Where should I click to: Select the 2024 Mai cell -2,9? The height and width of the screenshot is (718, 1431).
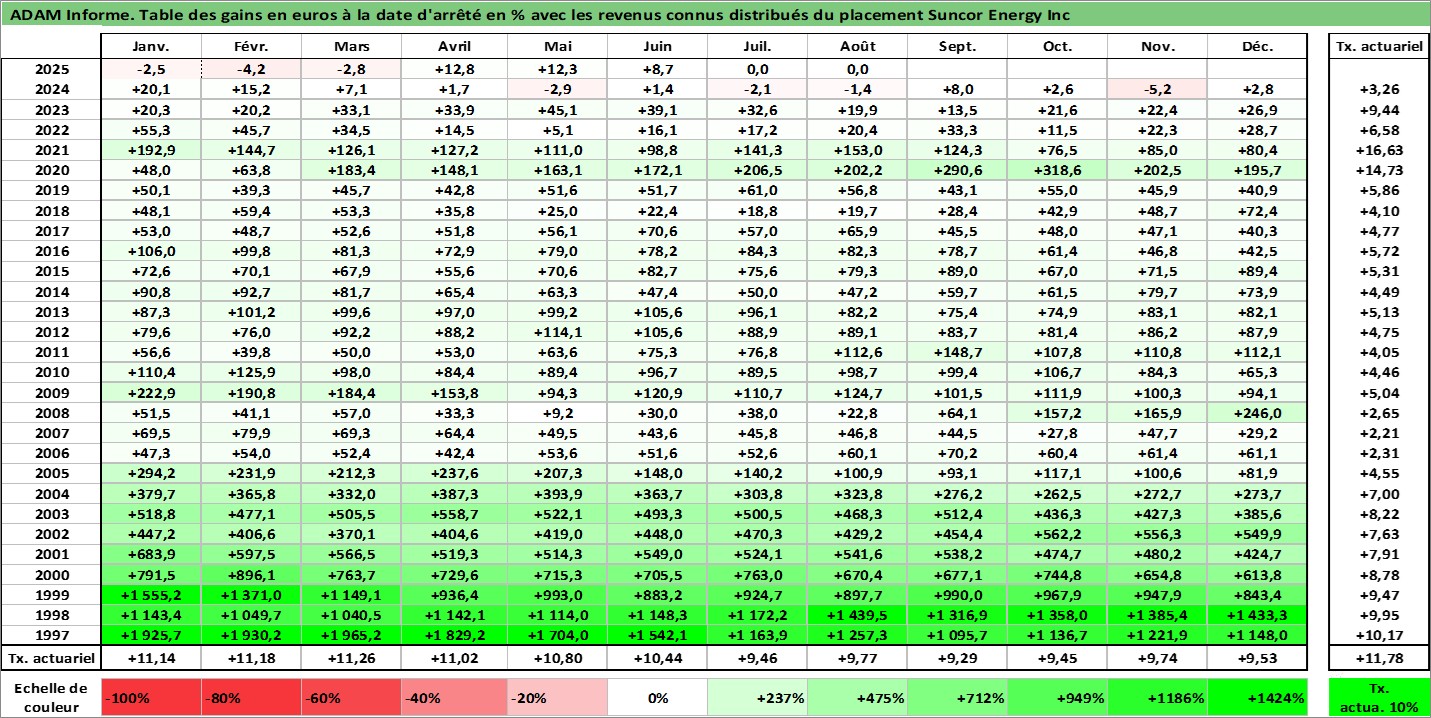557,89
